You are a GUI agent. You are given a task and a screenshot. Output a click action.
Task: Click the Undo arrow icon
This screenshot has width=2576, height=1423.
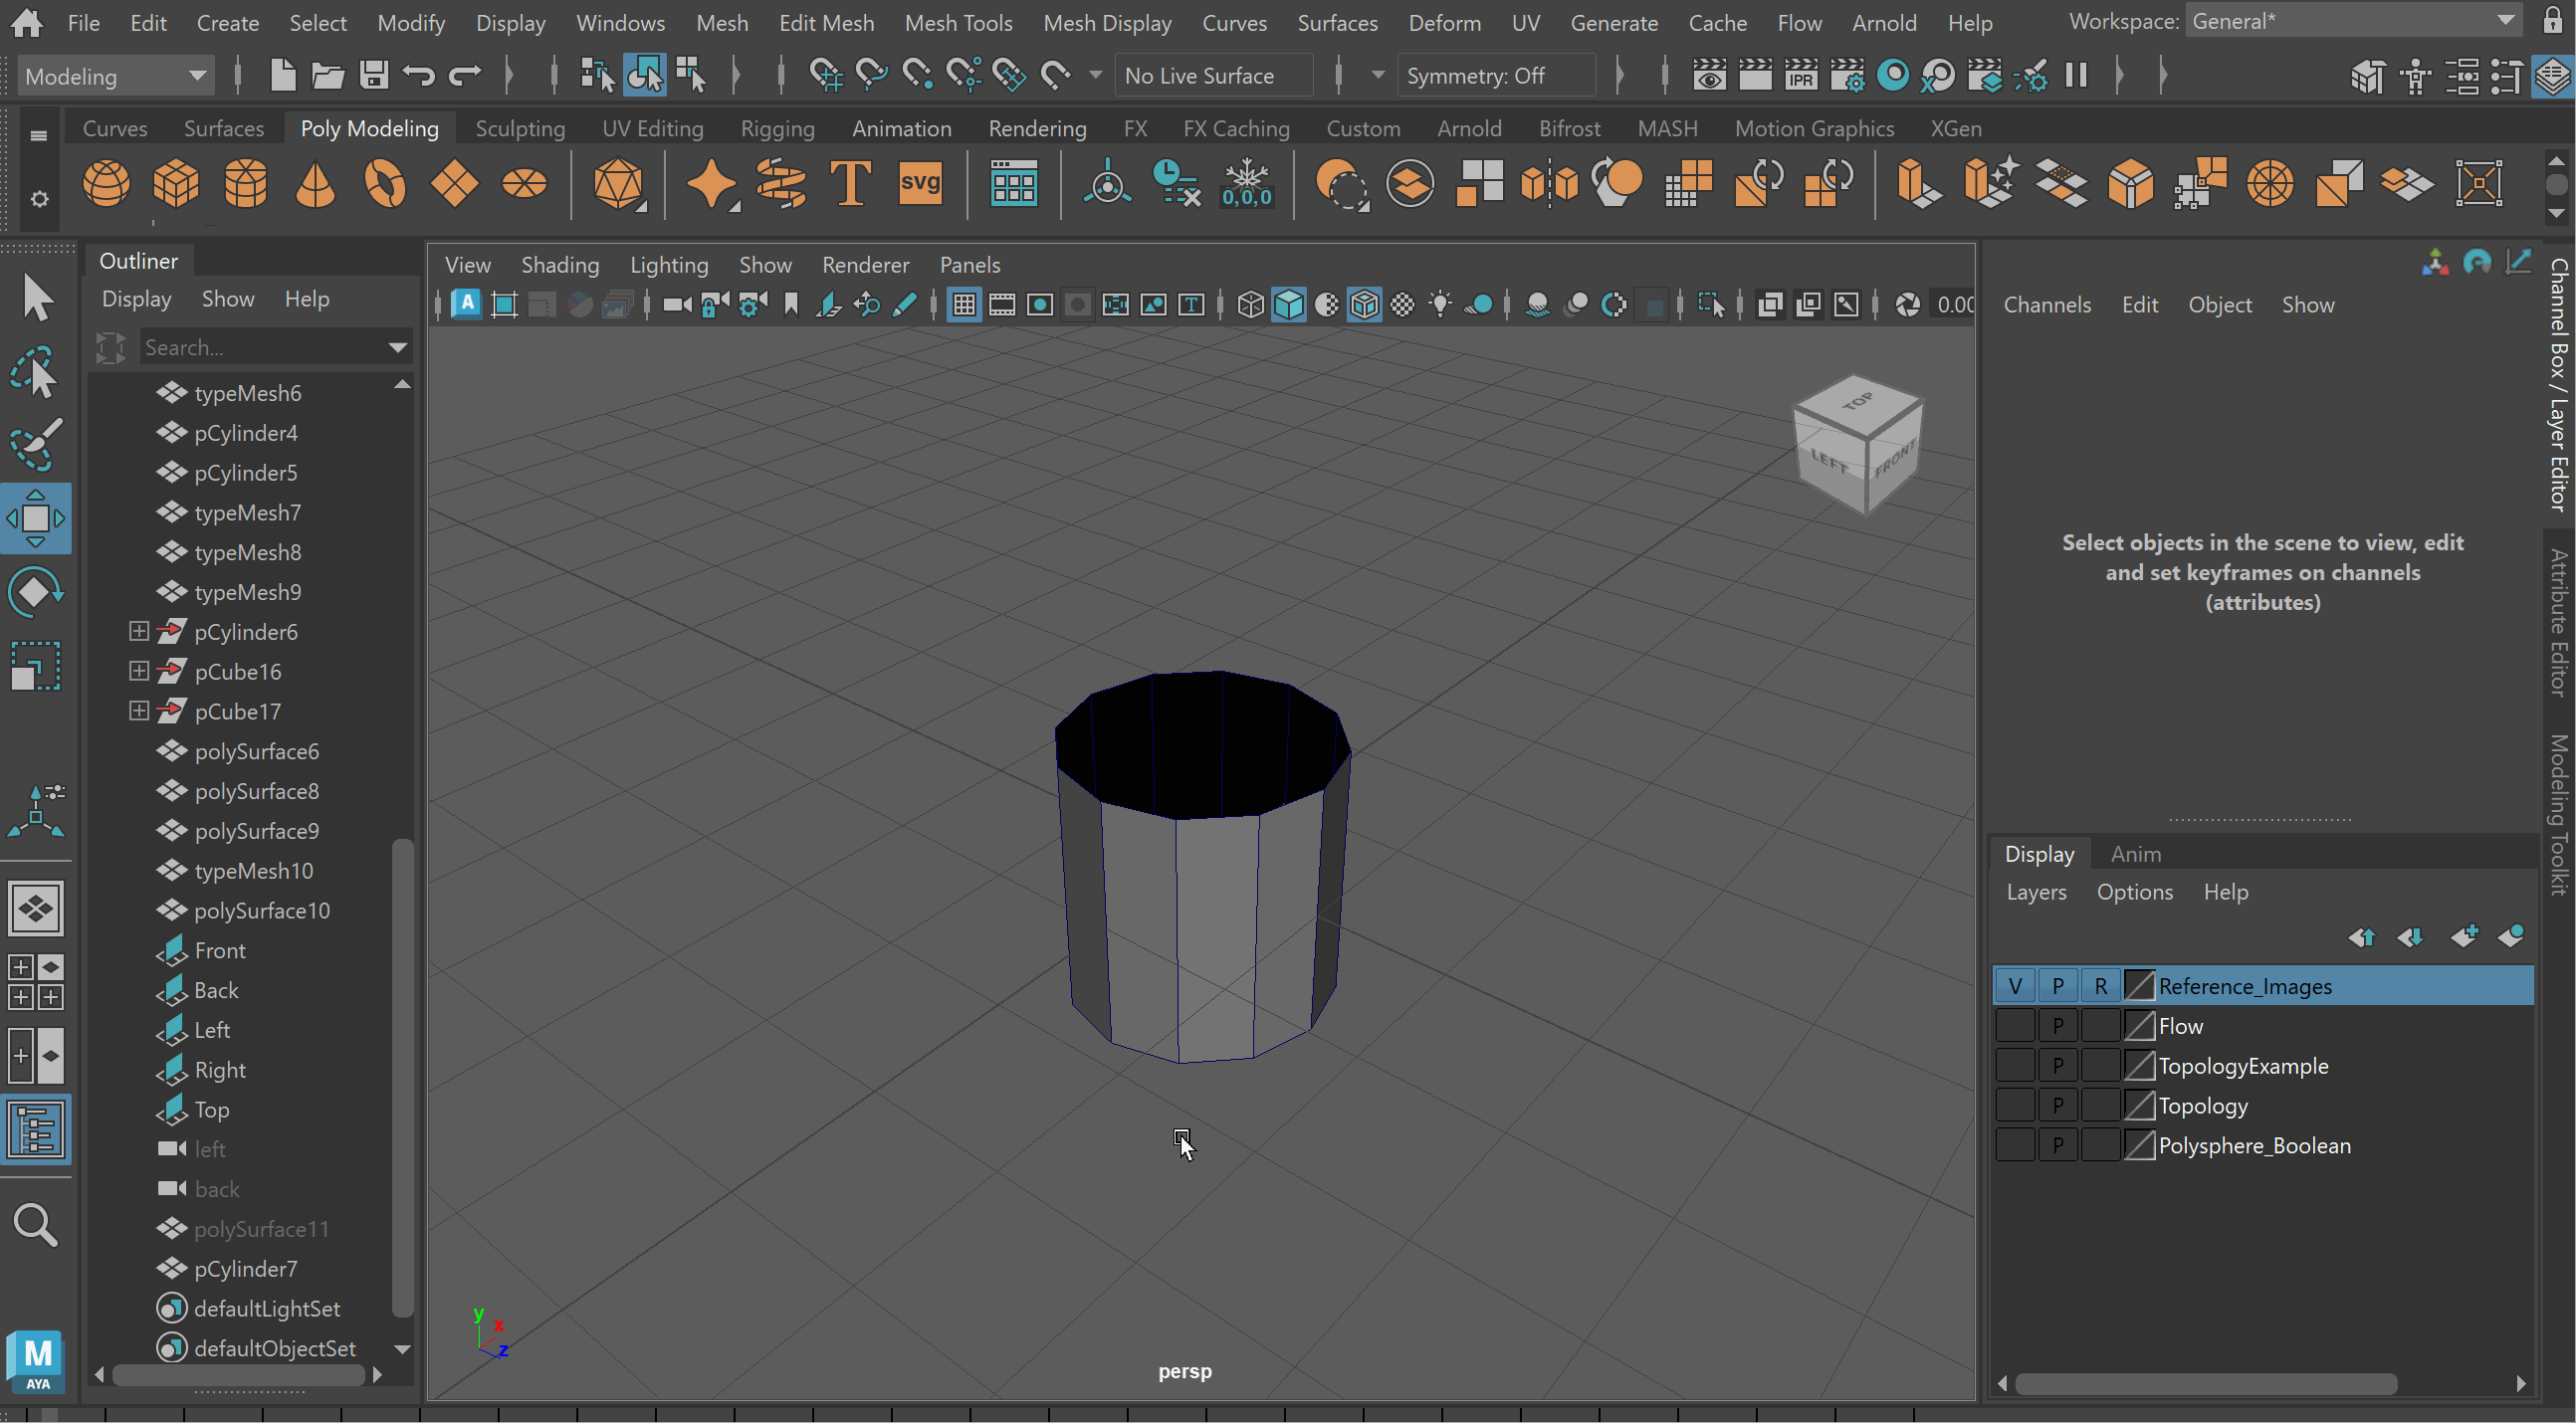point(419,75)
